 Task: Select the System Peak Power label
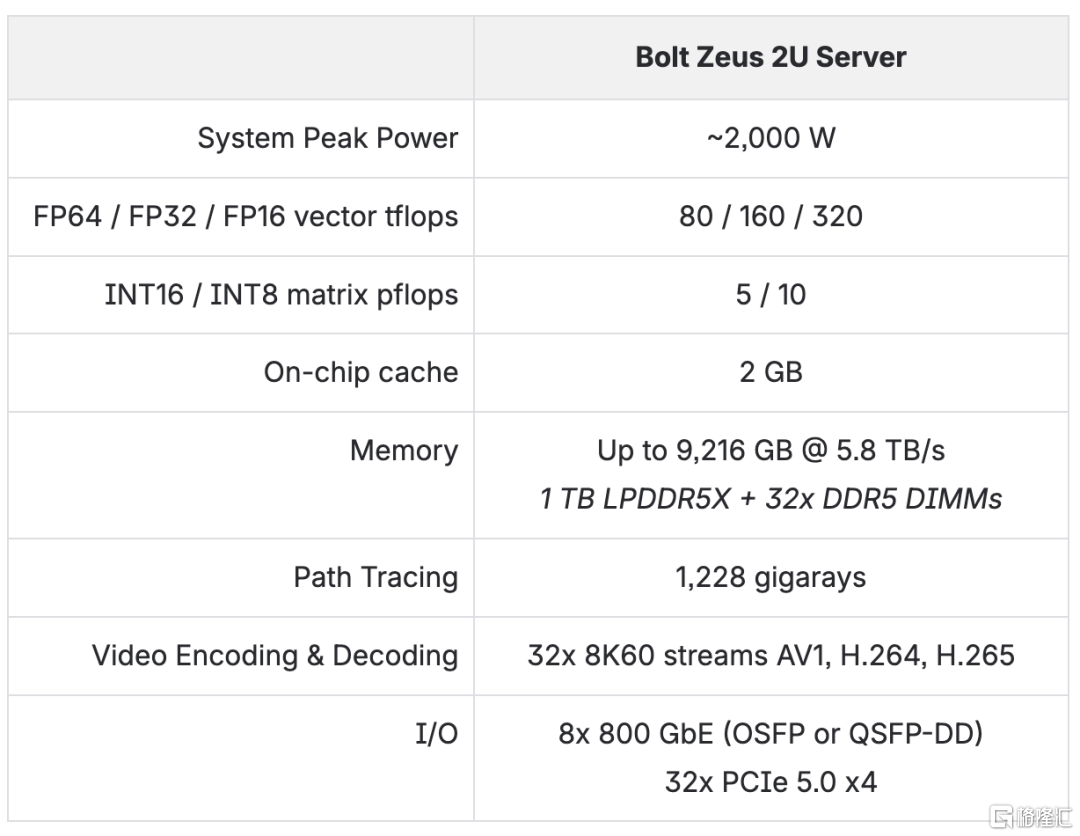(x=327, y=138)
